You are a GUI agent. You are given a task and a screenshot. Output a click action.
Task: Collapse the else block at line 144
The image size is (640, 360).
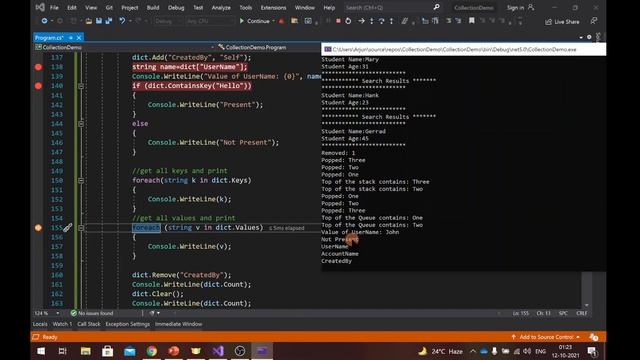click(x=81, y=124)
